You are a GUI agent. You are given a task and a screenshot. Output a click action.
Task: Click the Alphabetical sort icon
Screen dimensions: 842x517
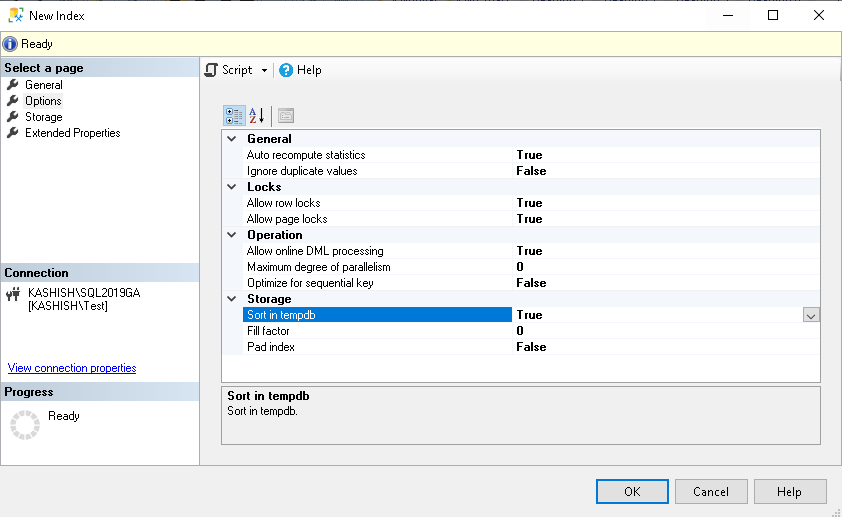point(257,115)
